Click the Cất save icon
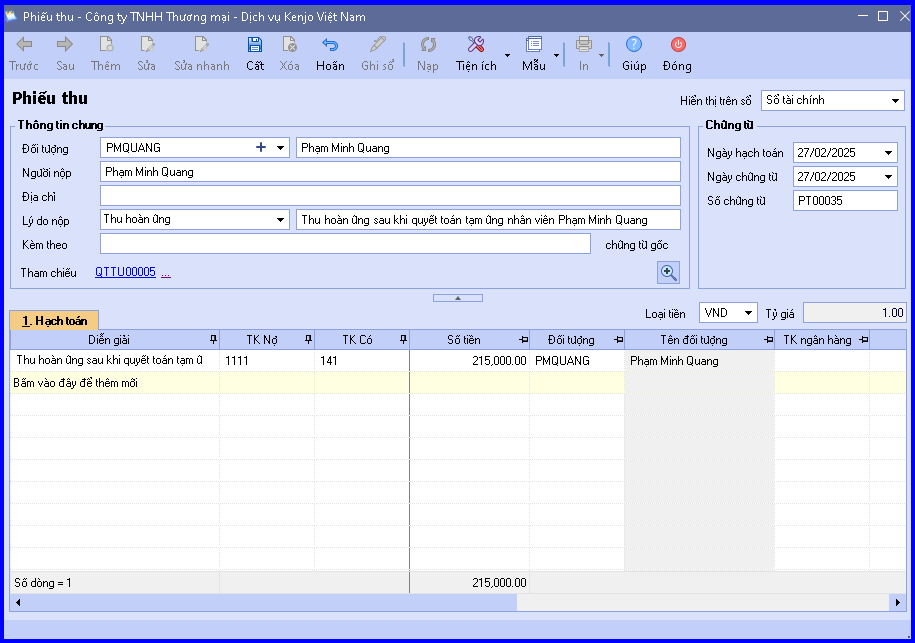 point(254,45)
